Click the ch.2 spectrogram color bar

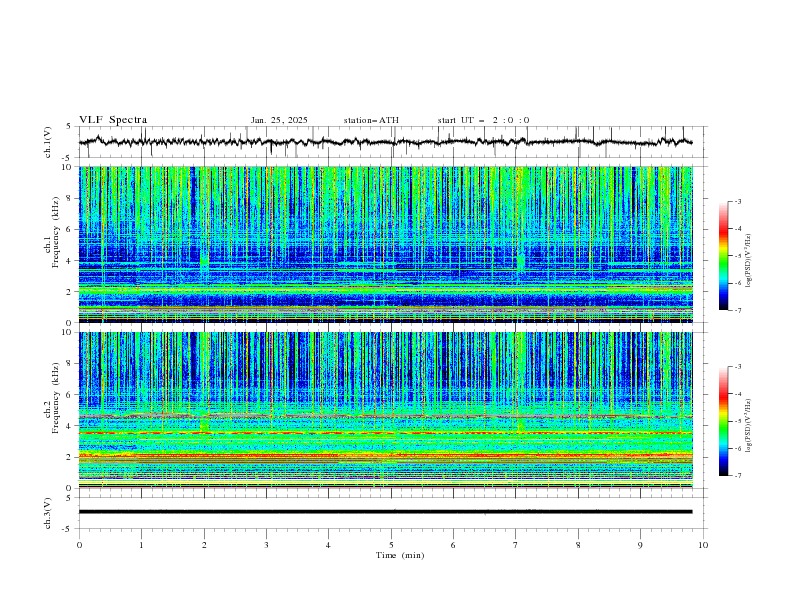coord(723,421)
